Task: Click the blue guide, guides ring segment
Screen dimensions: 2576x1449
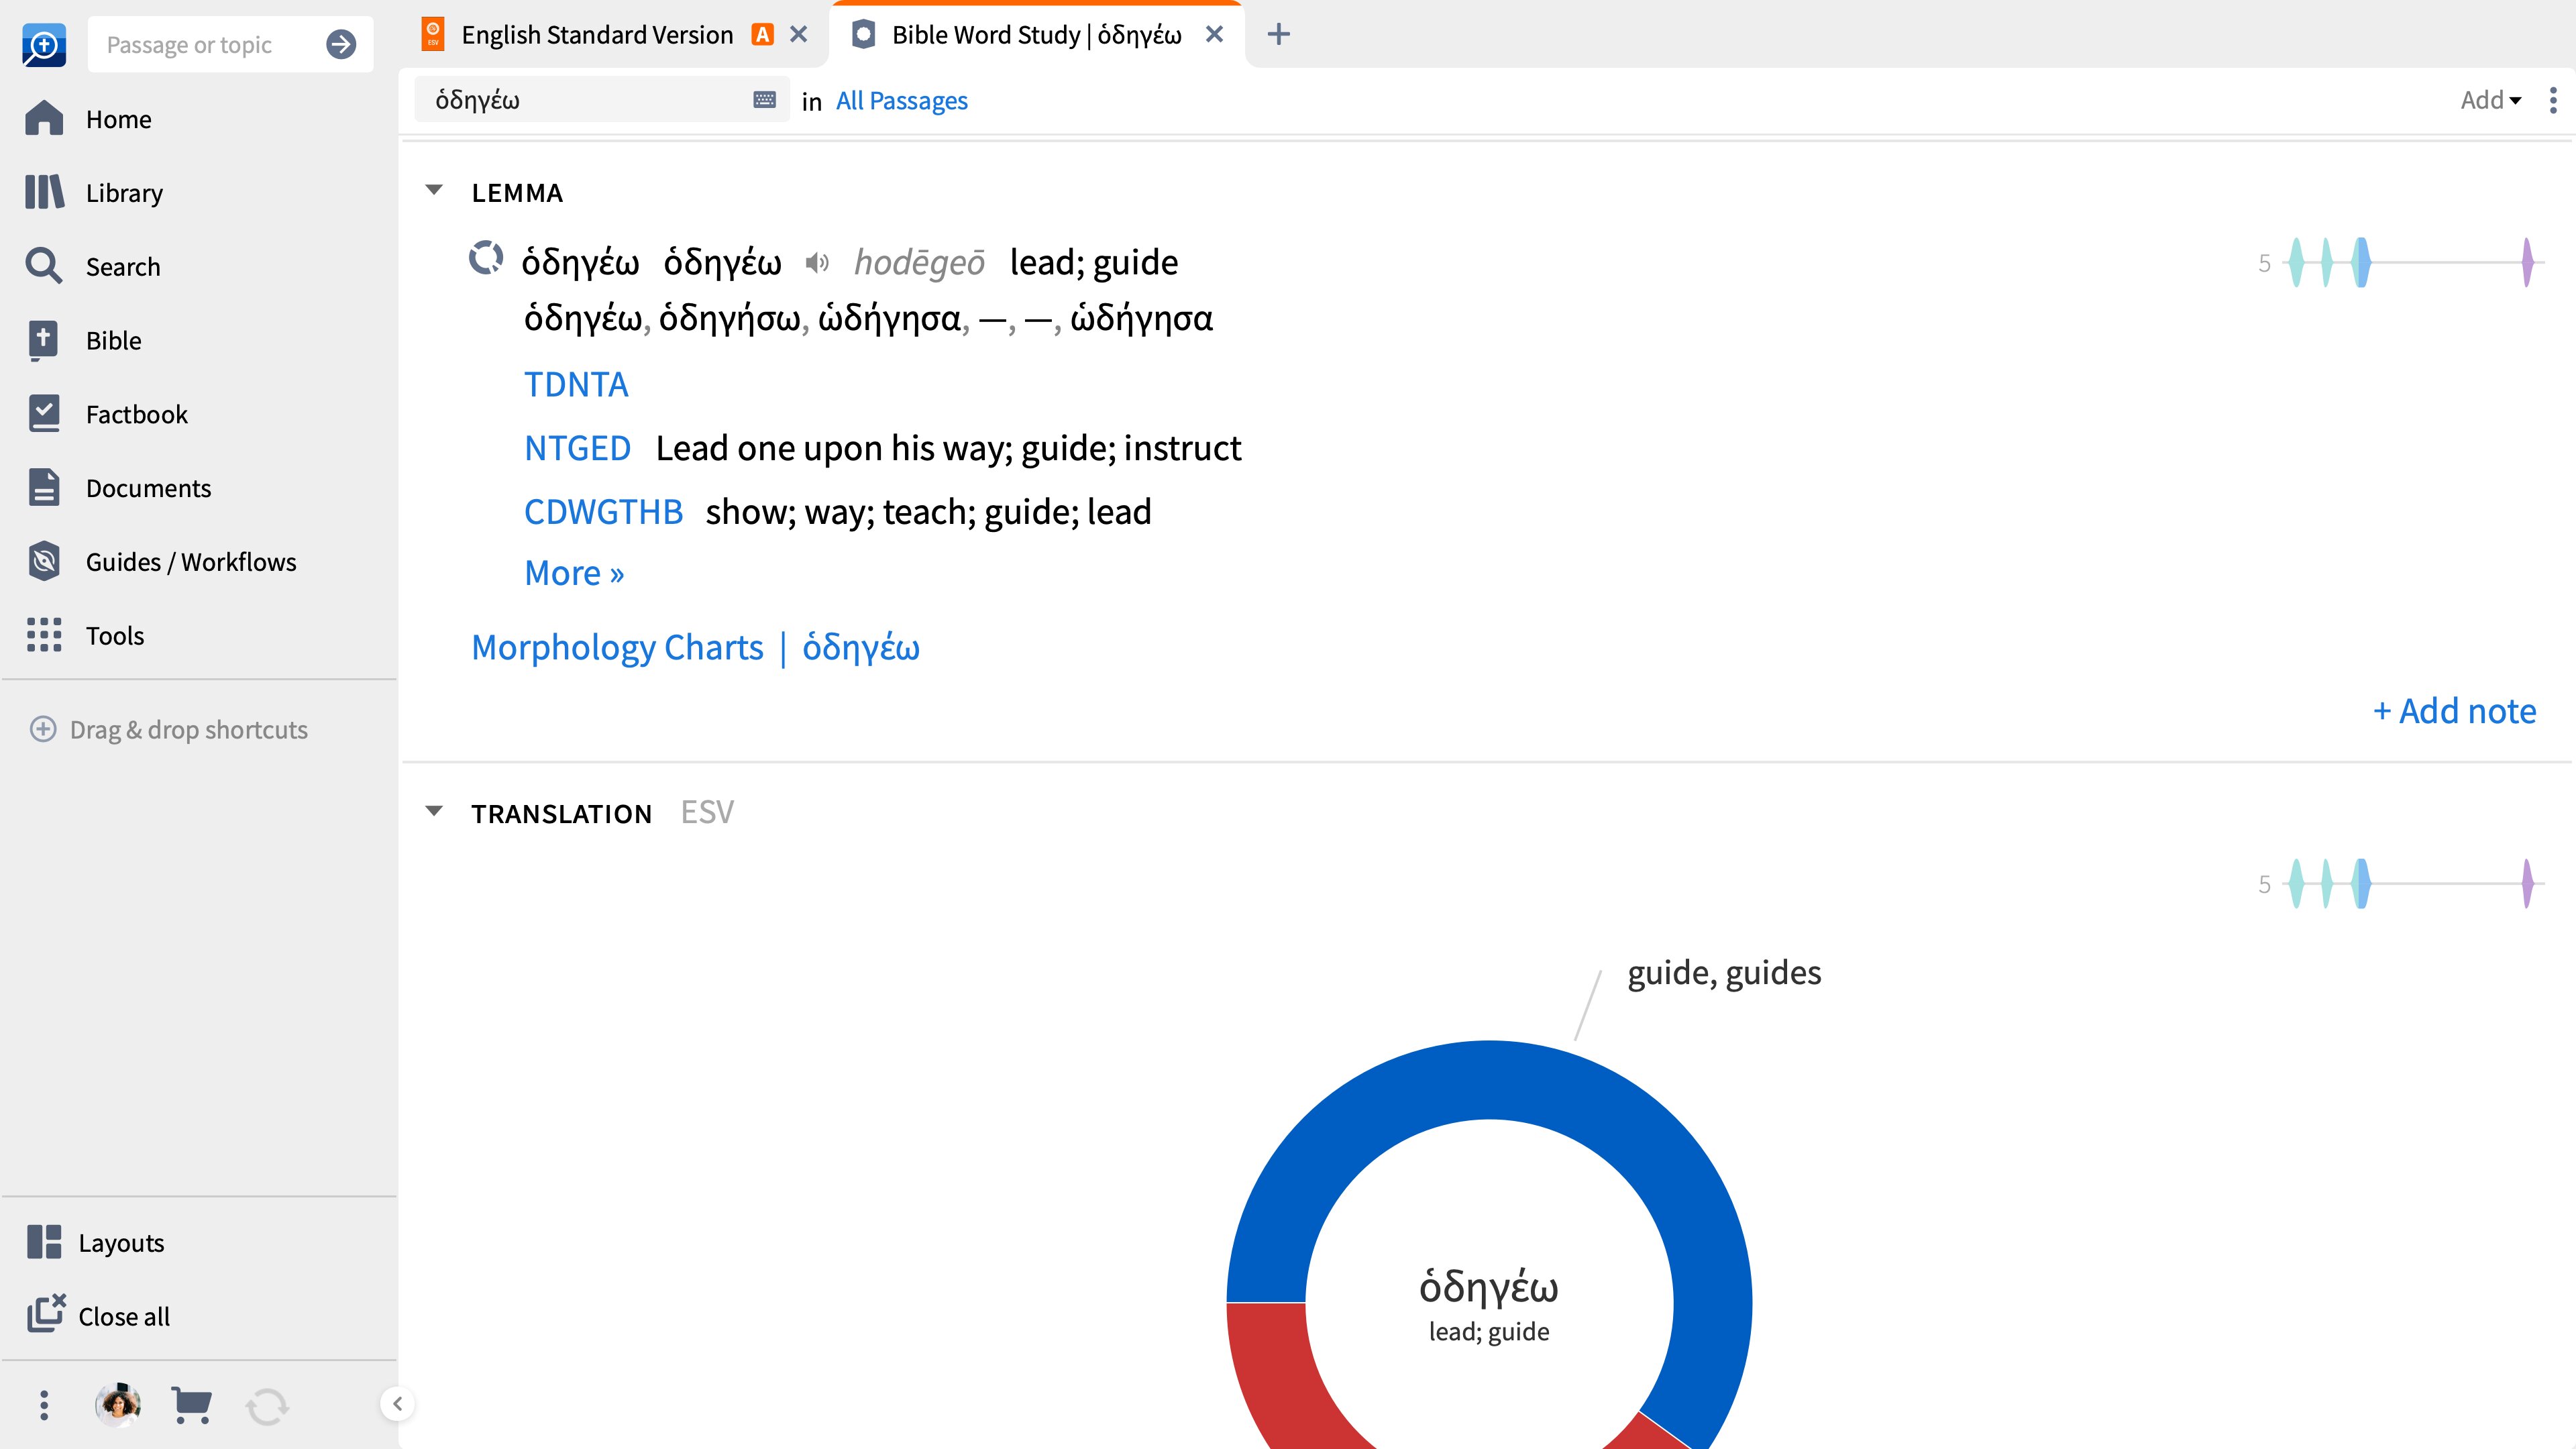Action: click(x=1489, y=1080)
